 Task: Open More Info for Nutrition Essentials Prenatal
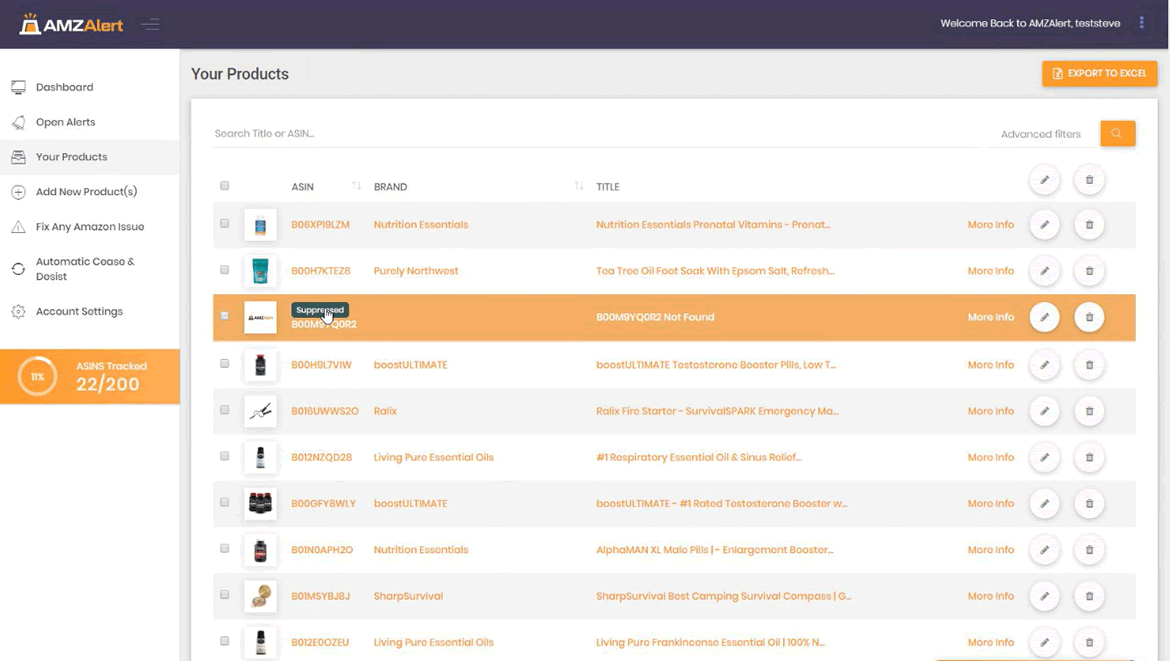click(990, 225)
